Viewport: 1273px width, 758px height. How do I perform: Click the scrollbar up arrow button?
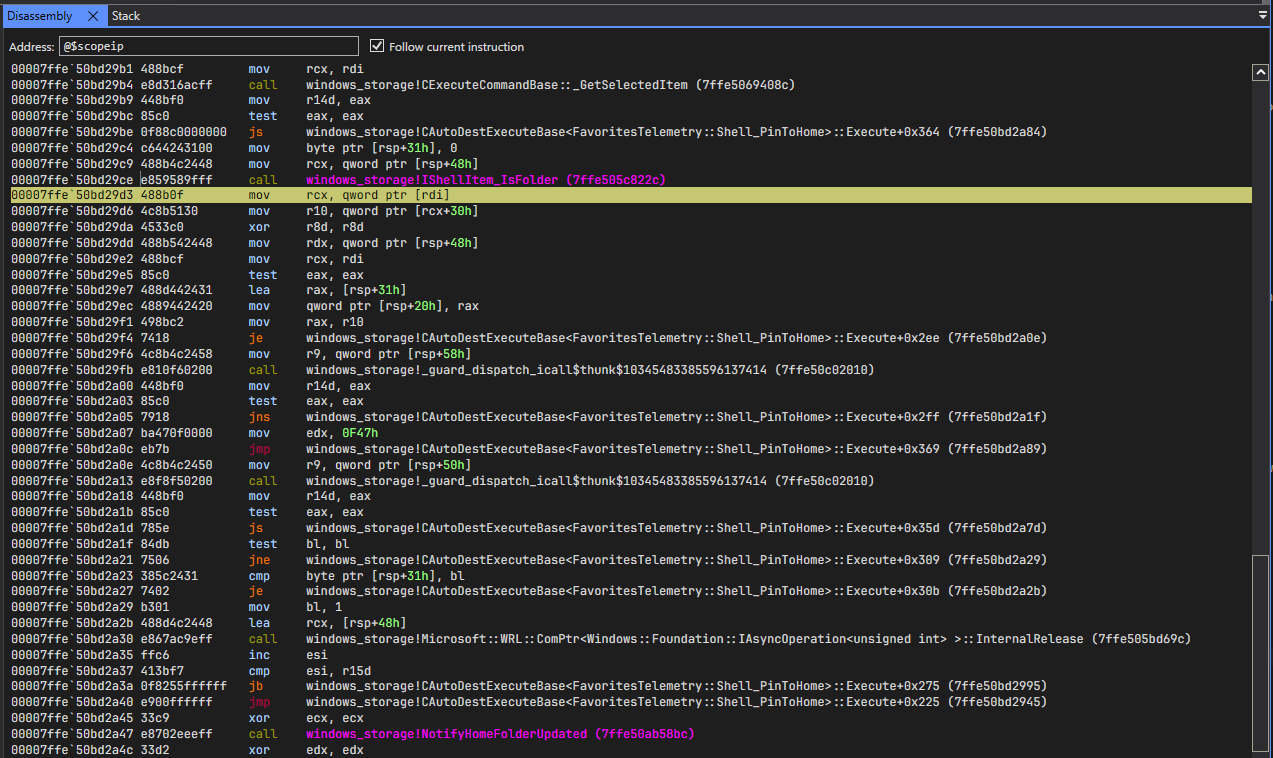[1260, 72]
